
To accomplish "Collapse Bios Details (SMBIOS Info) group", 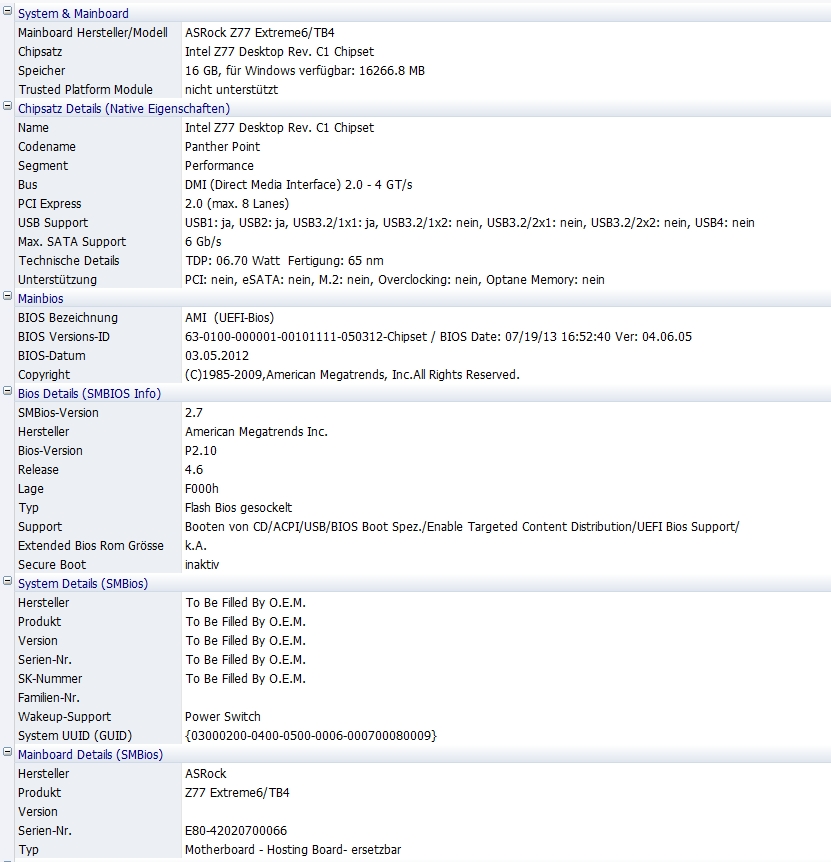I will [8, 391].
